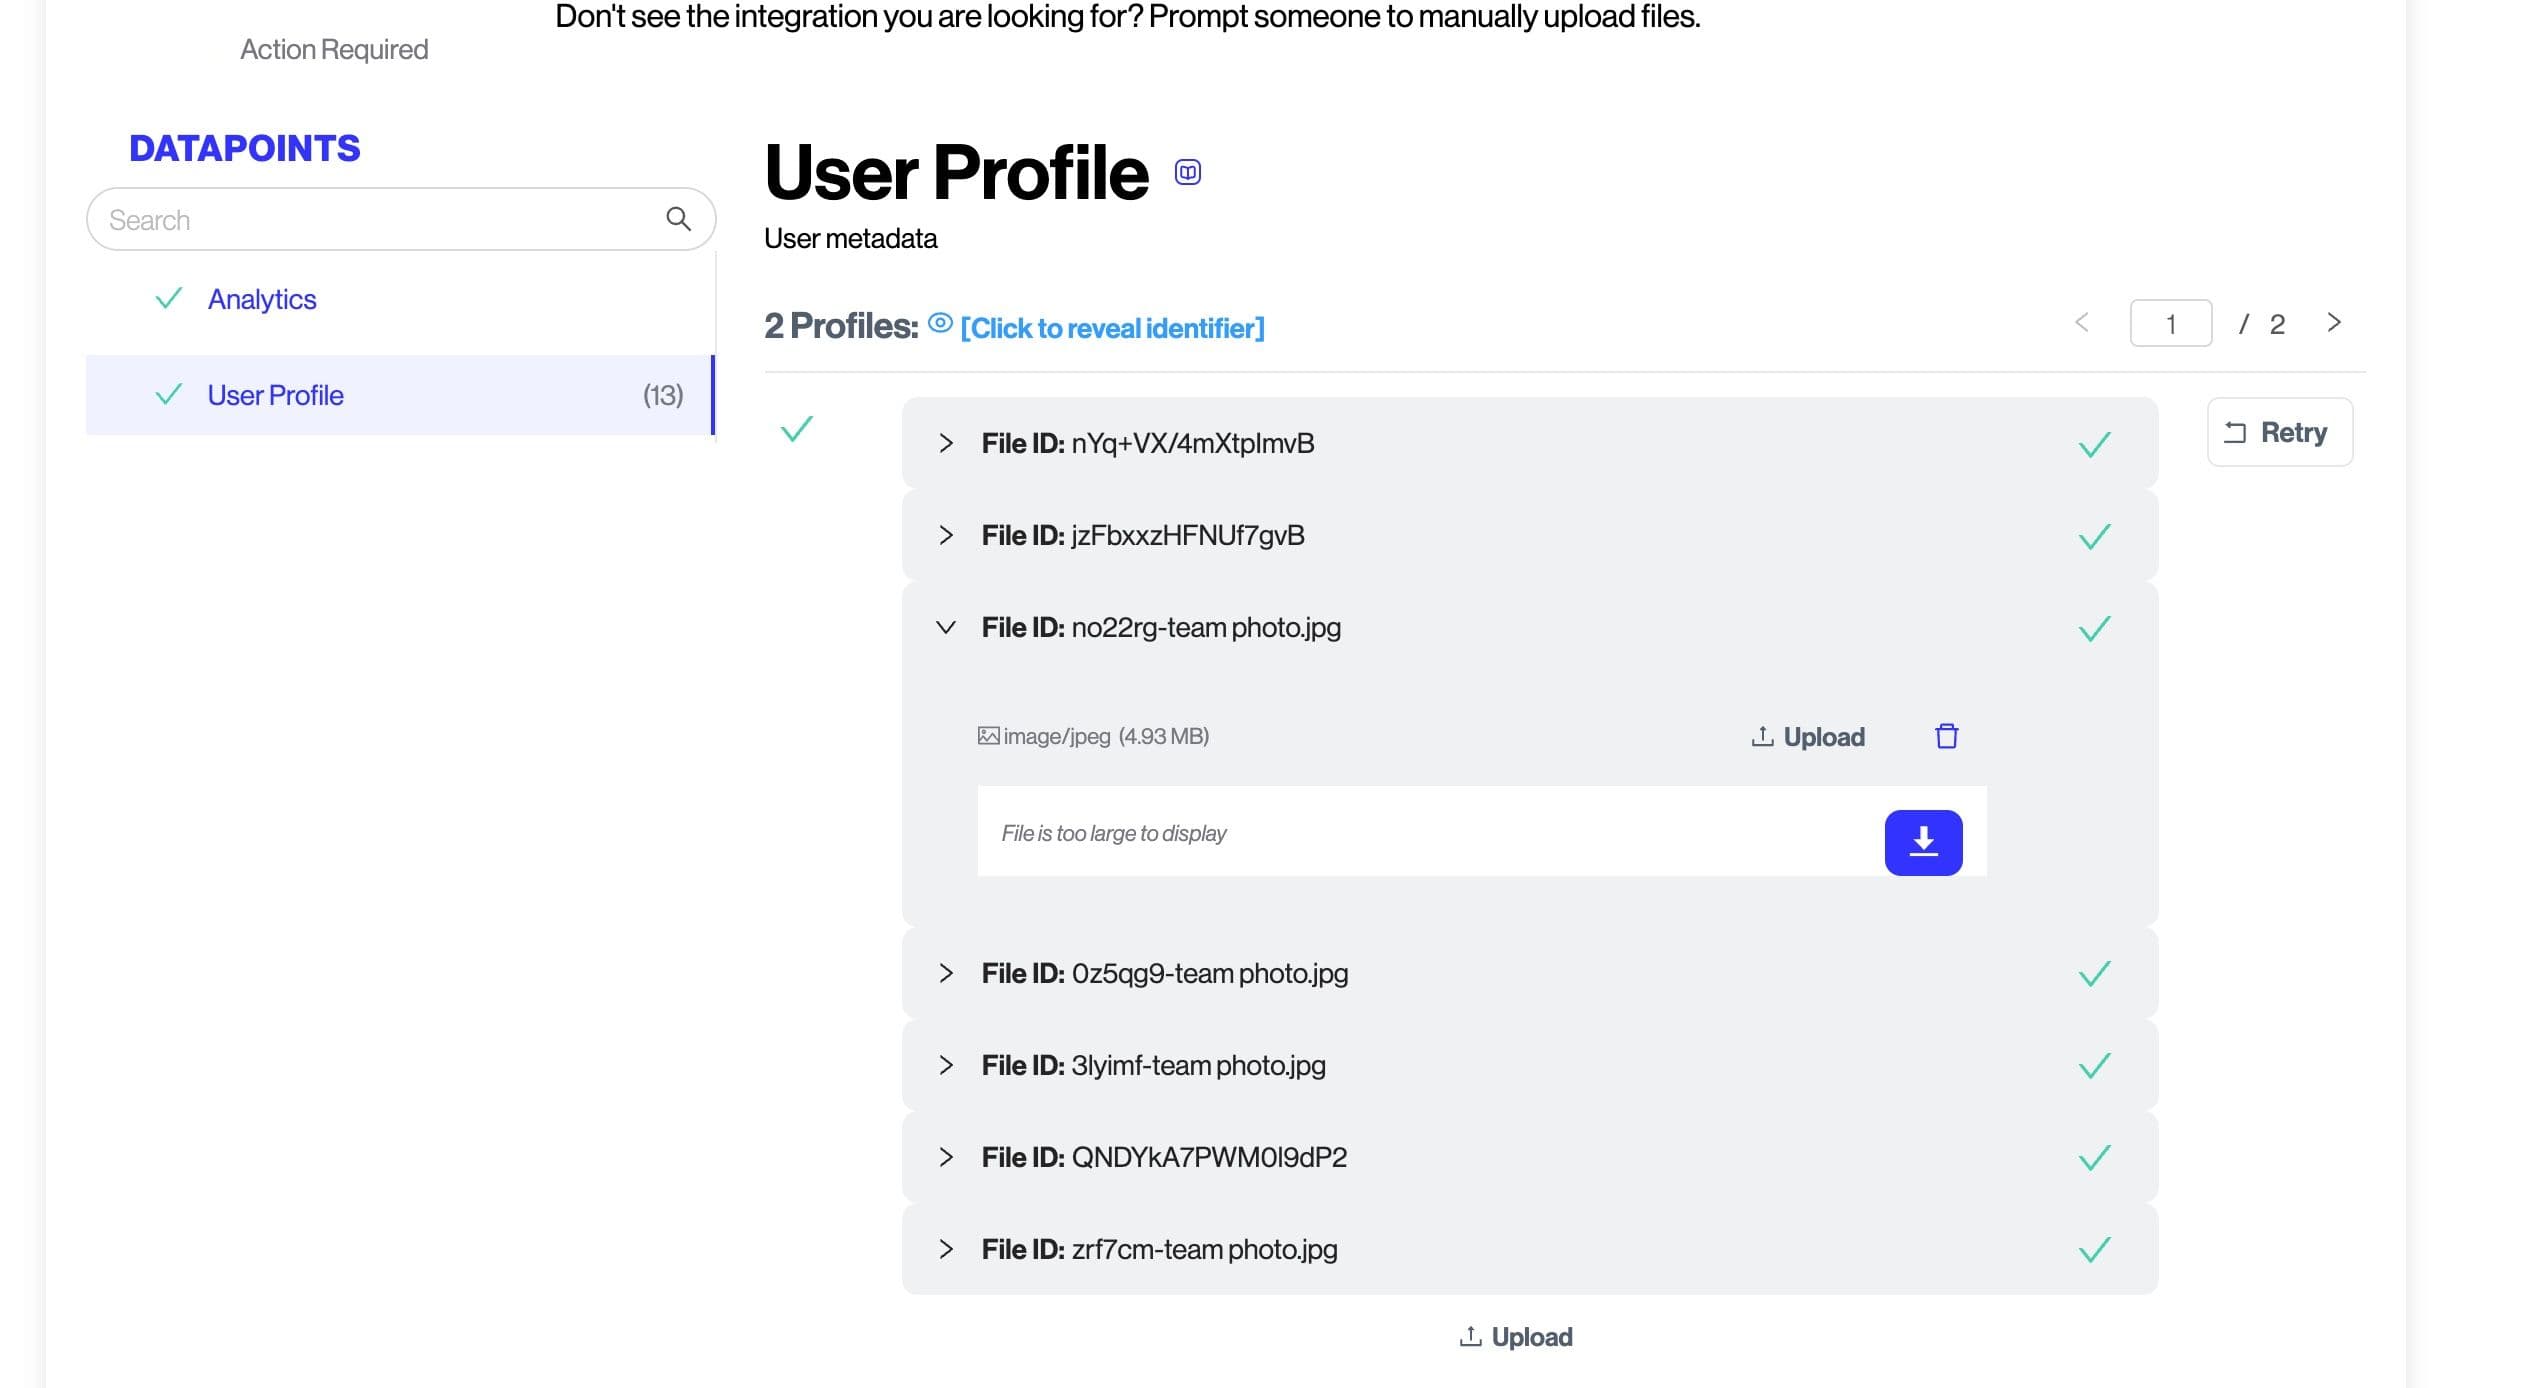This screenshot has height=1388, width=2546.
Task: Click the info icon beside User Profile title
Action: click(1186, 172)
